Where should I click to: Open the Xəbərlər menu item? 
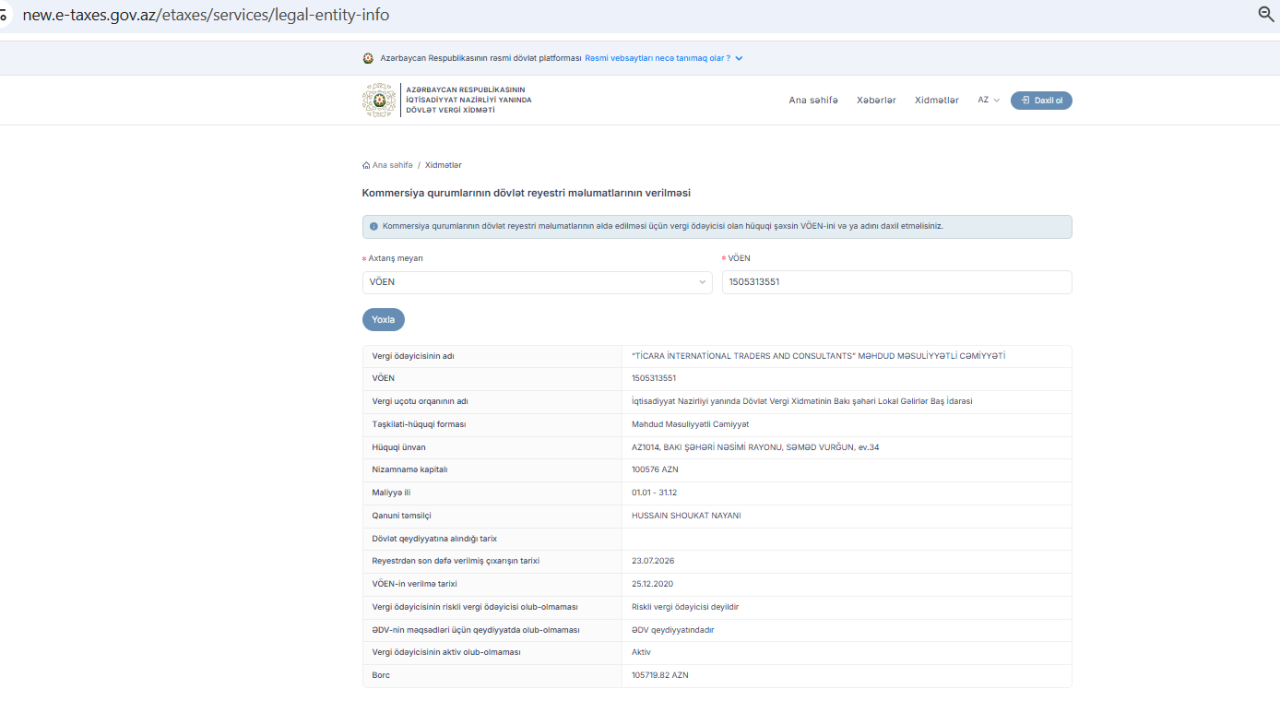(876, 100)
